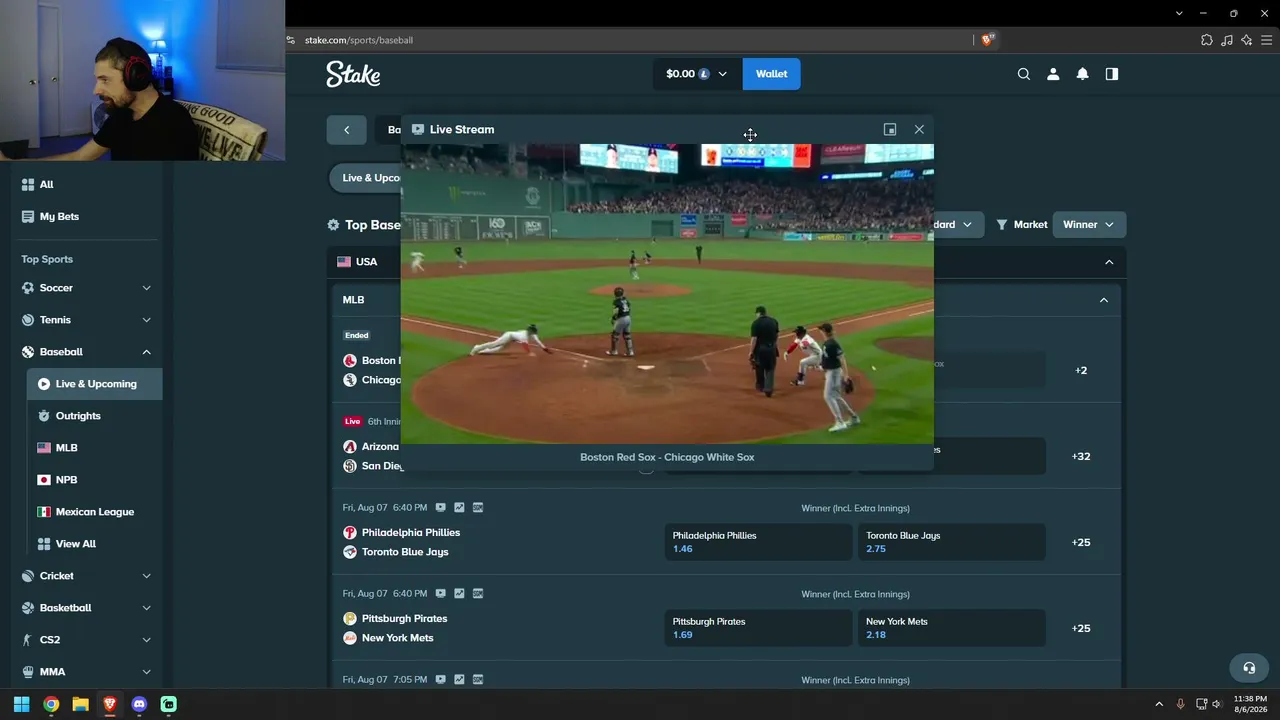The height and width of the screenshot is (720, 1280).
Task: Open the user profile menu icon
Action: 1053,74
